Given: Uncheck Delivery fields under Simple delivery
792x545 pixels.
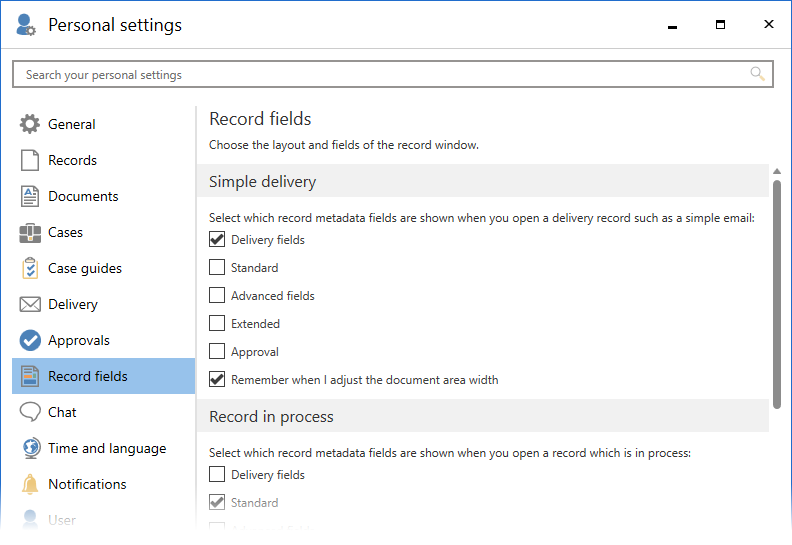Looking at the screenshot, I should [217, 240].
